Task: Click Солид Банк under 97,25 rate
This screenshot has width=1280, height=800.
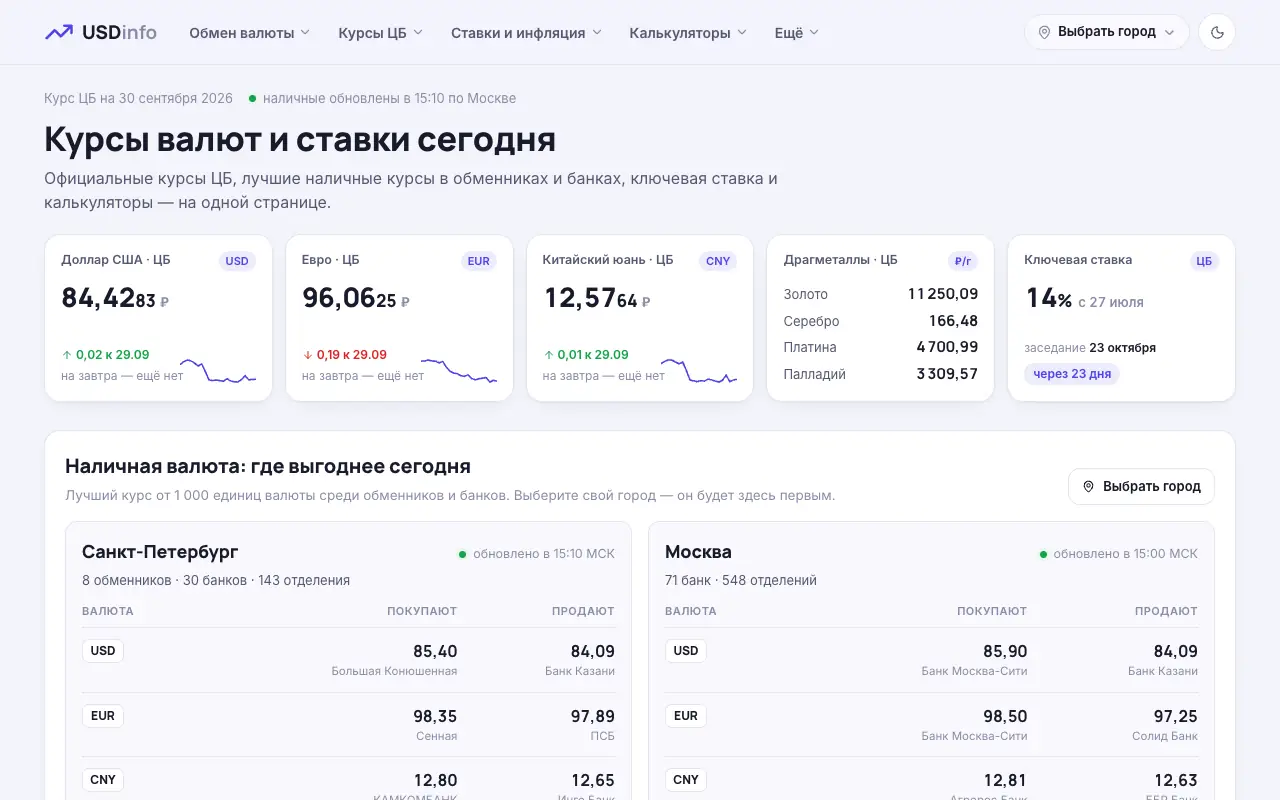Action: [x=1163, y=736]
